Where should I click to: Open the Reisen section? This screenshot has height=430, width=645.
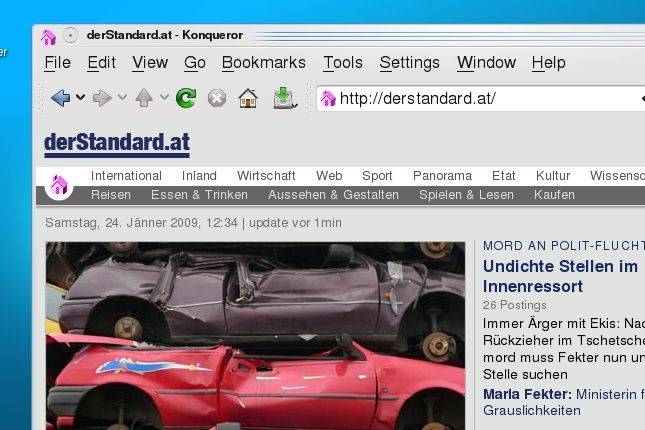[x=111, y=195]
